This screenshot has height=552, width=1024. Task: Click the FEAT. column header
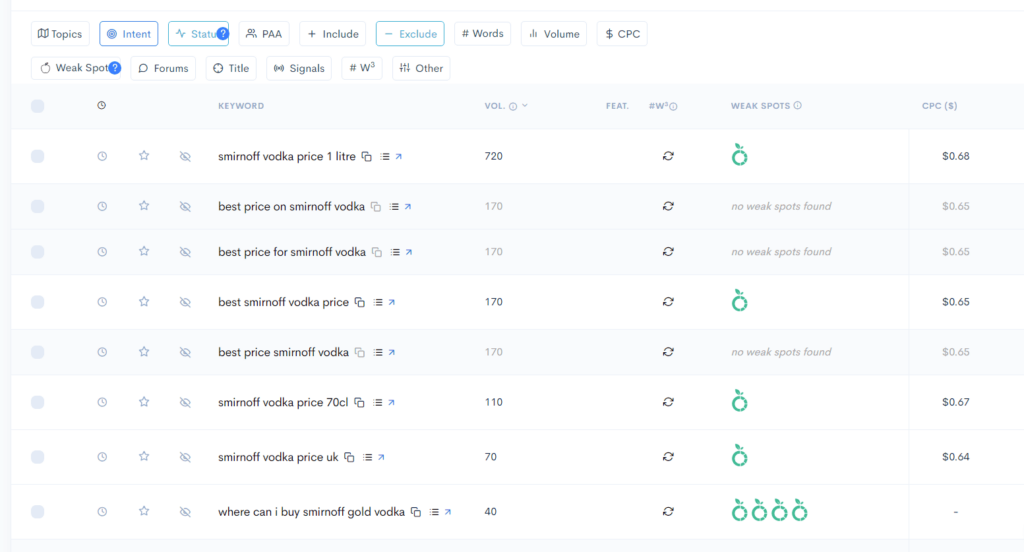pos(617,106)
